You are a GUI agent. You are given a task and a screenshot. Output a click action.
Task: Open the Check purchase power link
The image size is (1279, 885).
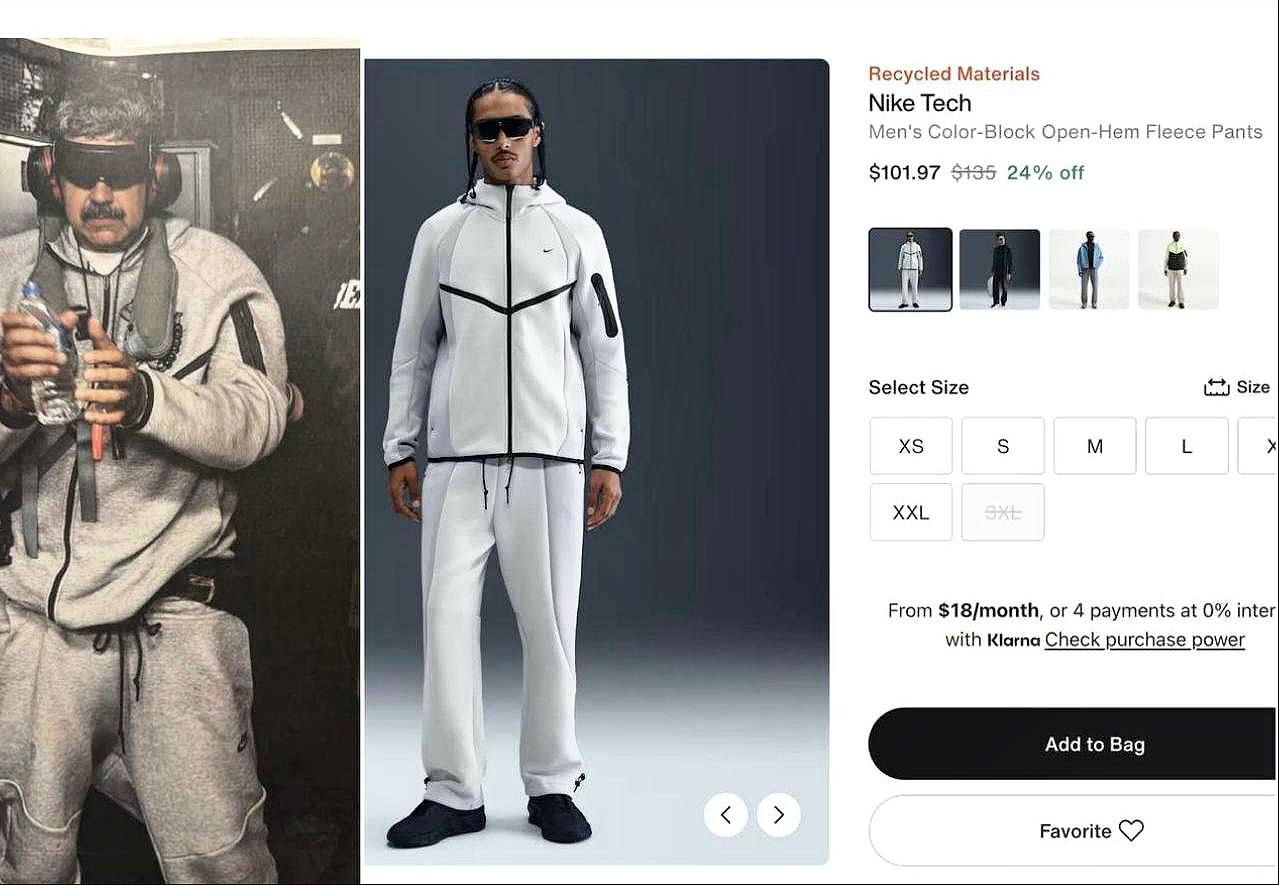[x=1143, y=639]
